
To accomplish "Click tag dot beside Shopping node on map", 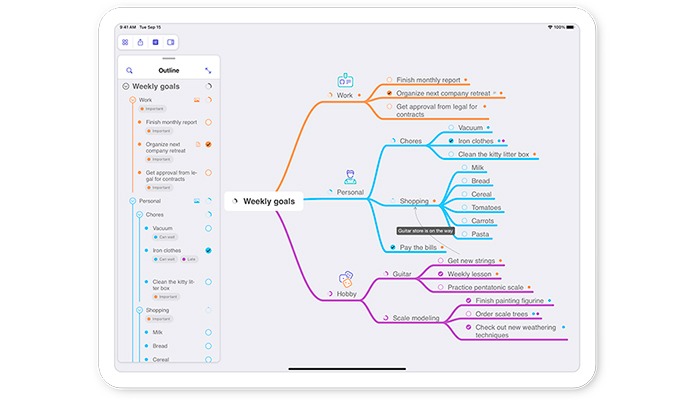I will click(x=434, y=201).
